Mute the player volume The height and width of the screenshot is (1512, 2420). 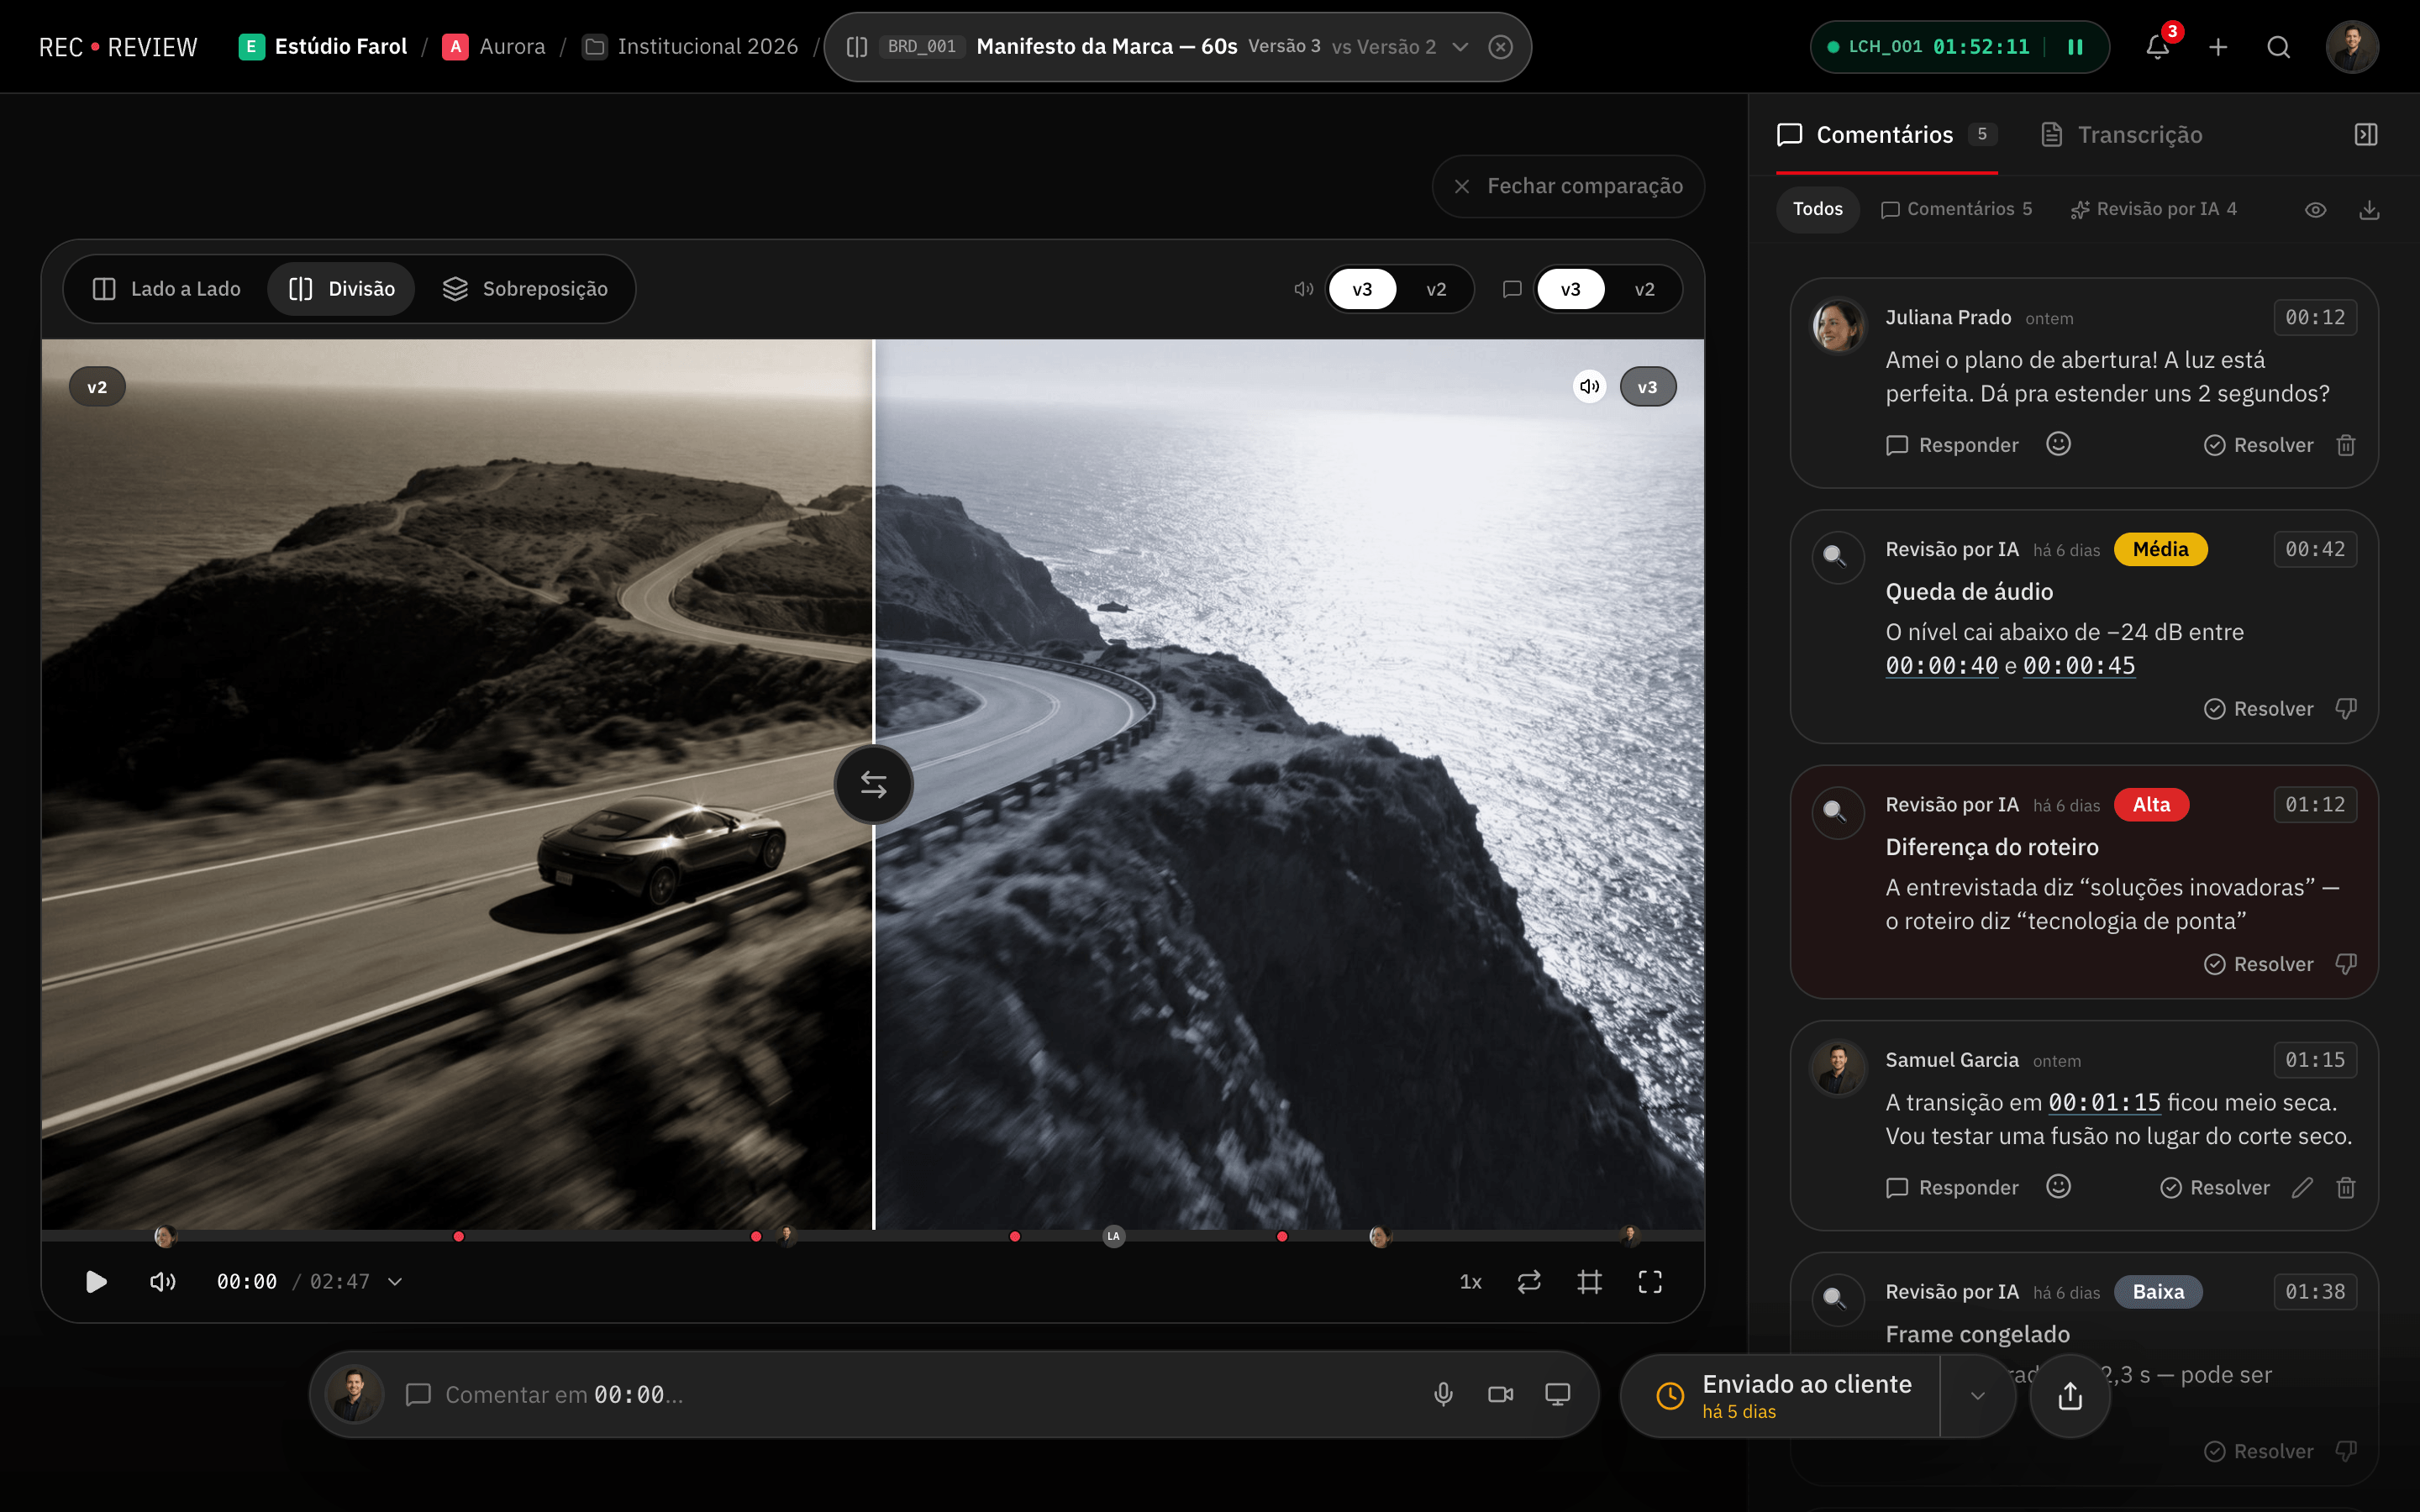pyautogui.click(x=162, y=1282)
